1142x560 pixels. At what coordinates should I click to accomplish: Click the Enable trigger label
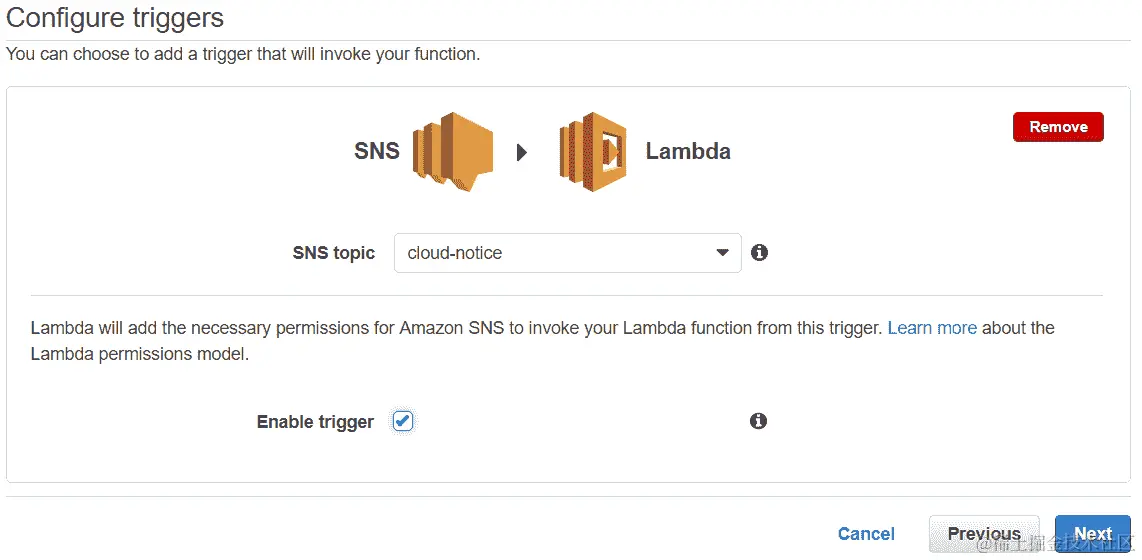click(x=315, y=422)
